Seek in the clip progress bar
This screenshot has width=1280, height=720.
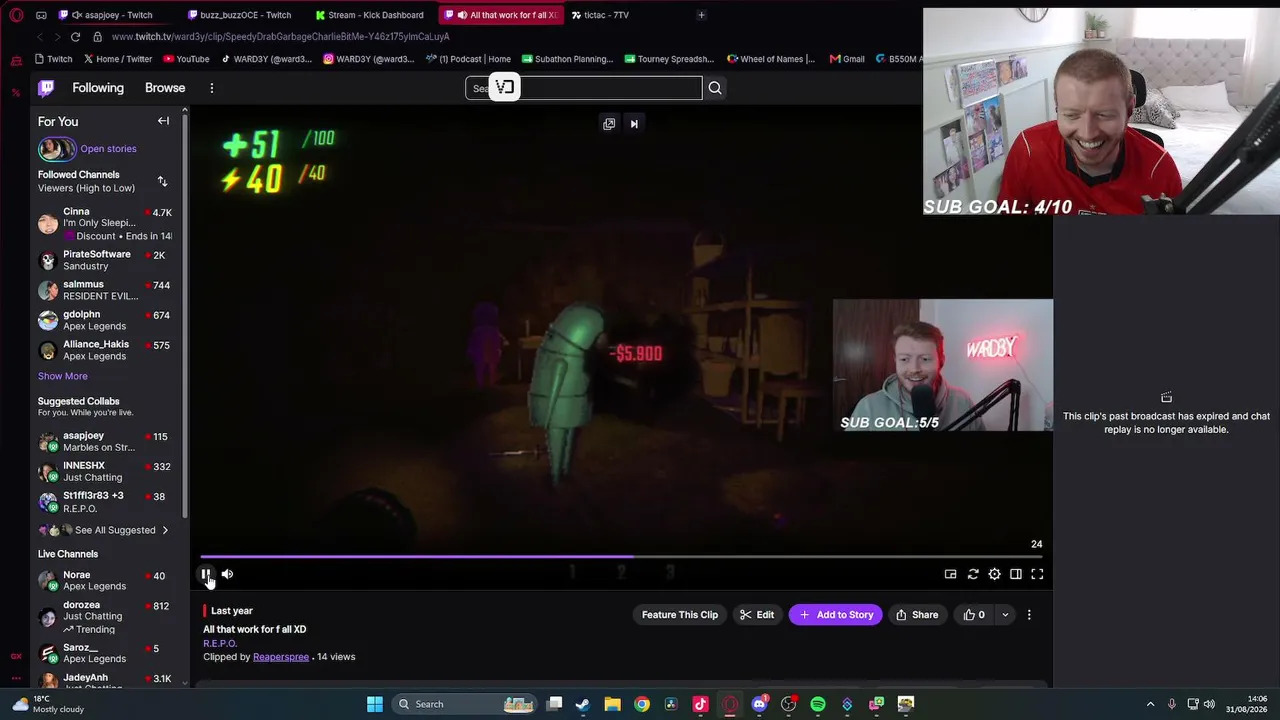621,557
